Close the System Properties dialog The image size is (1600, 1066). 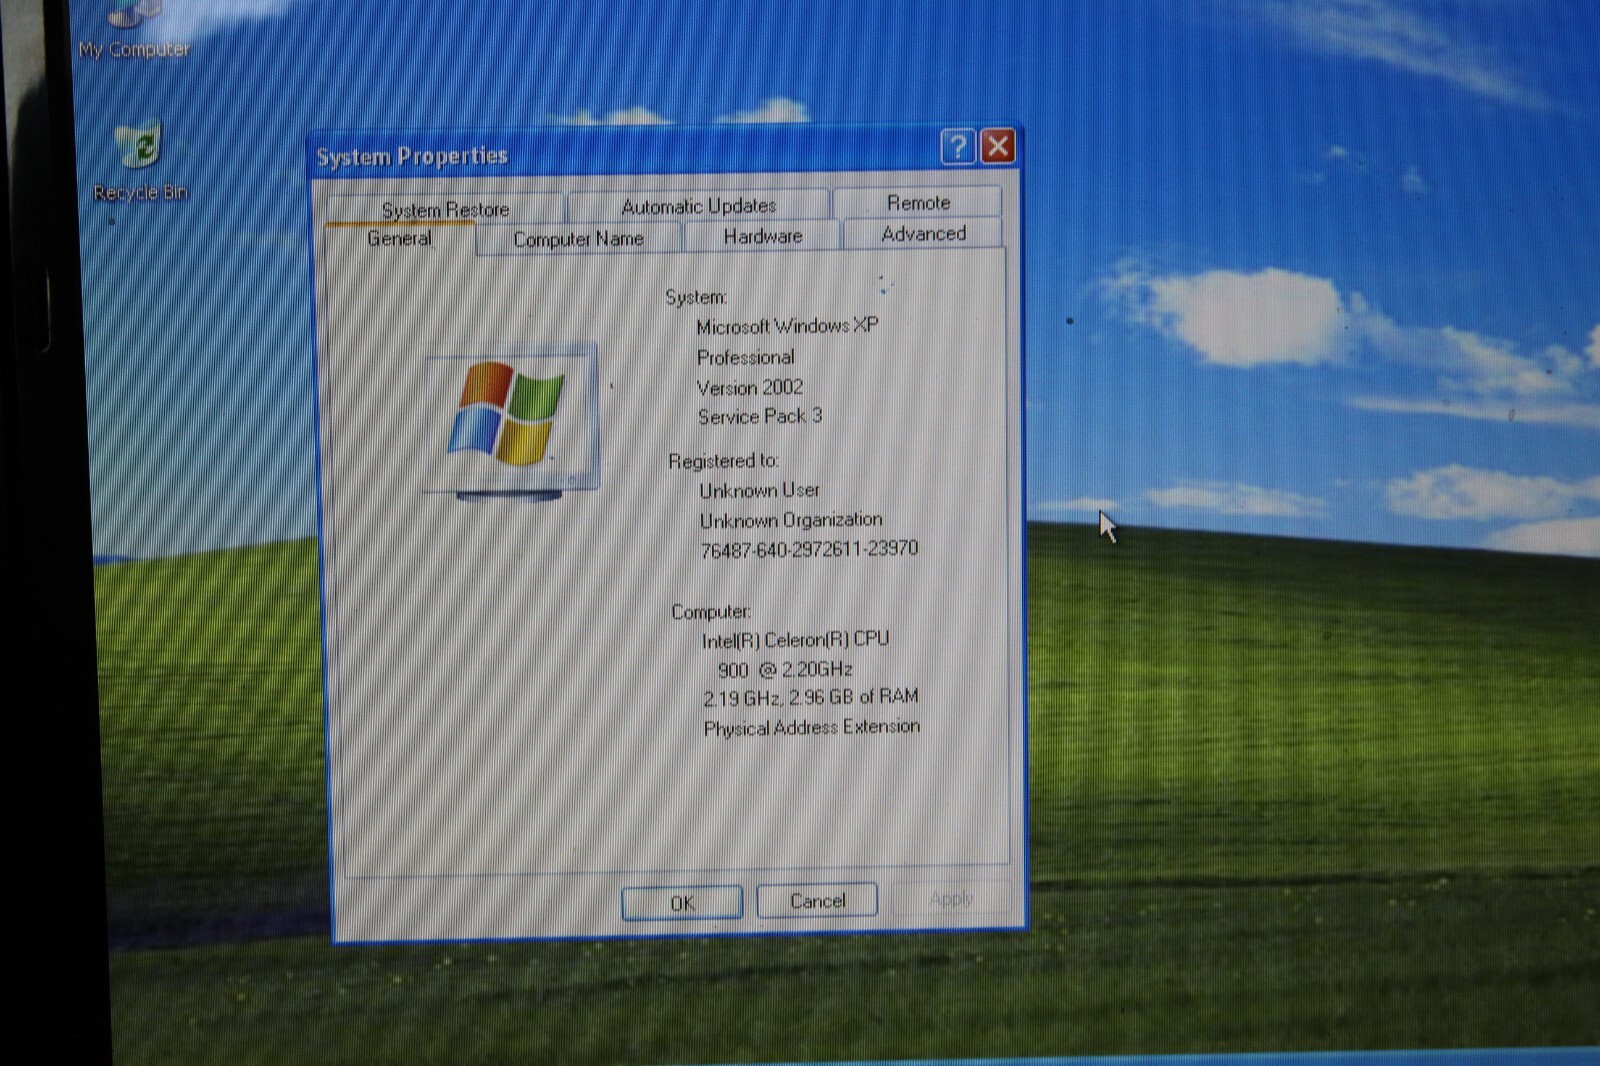(x=998, y=147)
